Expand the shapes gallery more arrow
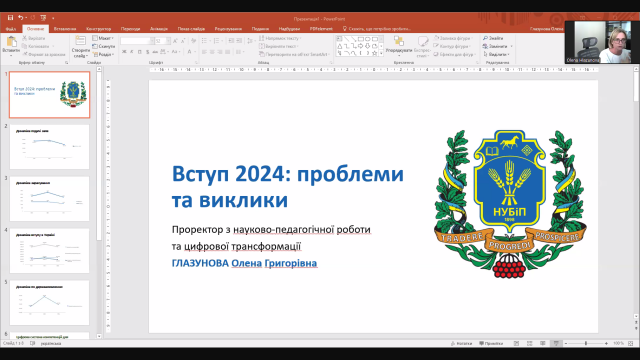This screenshot has height=360, width=640. (381, 53)
